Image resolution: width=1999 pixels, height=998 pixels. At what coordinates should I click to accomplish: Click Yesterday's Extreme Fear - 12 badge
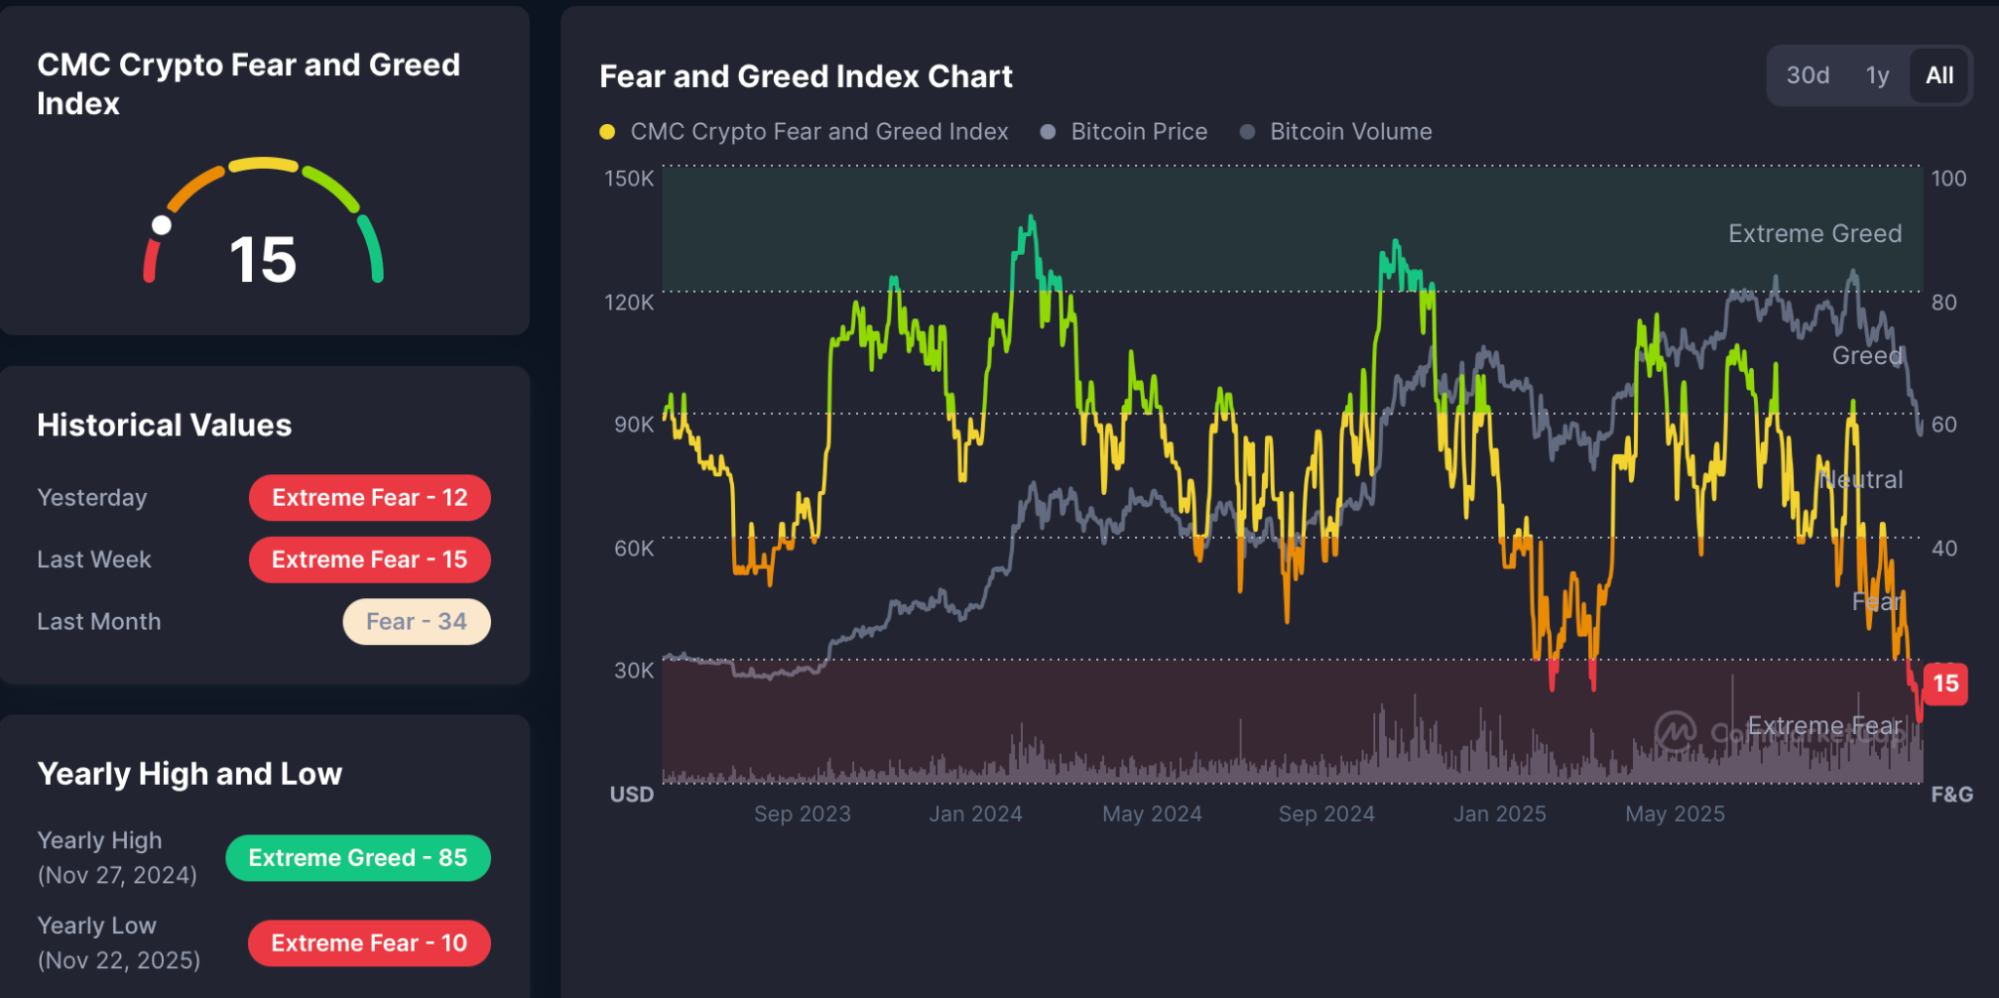pos(369,498)
